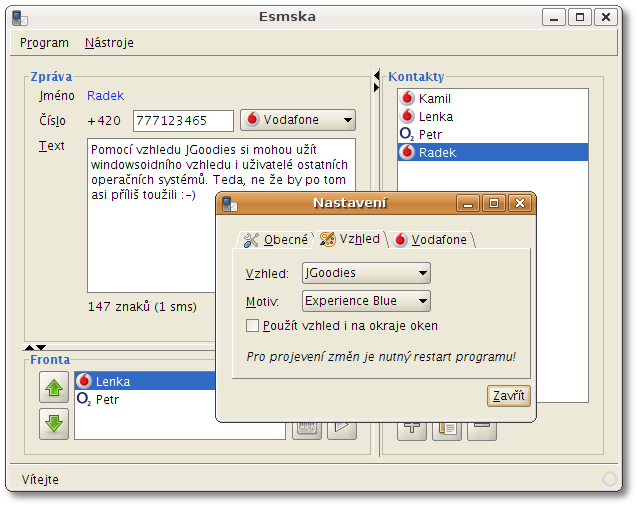Image resolution: width=638 pixels, height=507 pixels.
Task: Select Petr in the Fronta queue
Action: point(145,399)
